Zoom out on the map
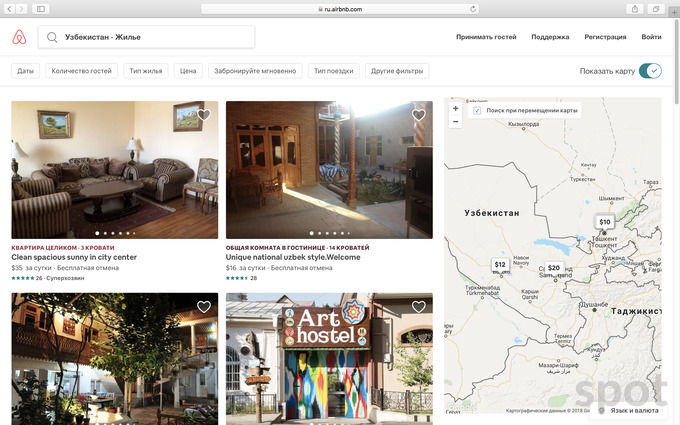 pyautogui.click(x=456, y=121)
